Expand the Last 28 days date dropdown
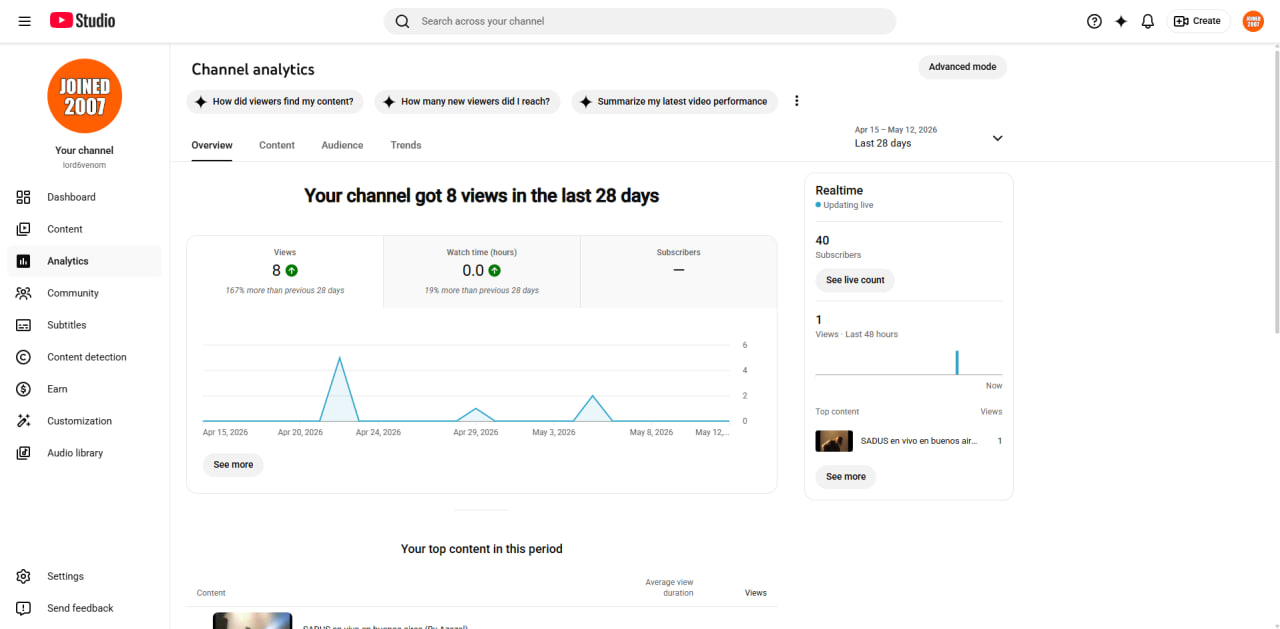 (929, 137)
